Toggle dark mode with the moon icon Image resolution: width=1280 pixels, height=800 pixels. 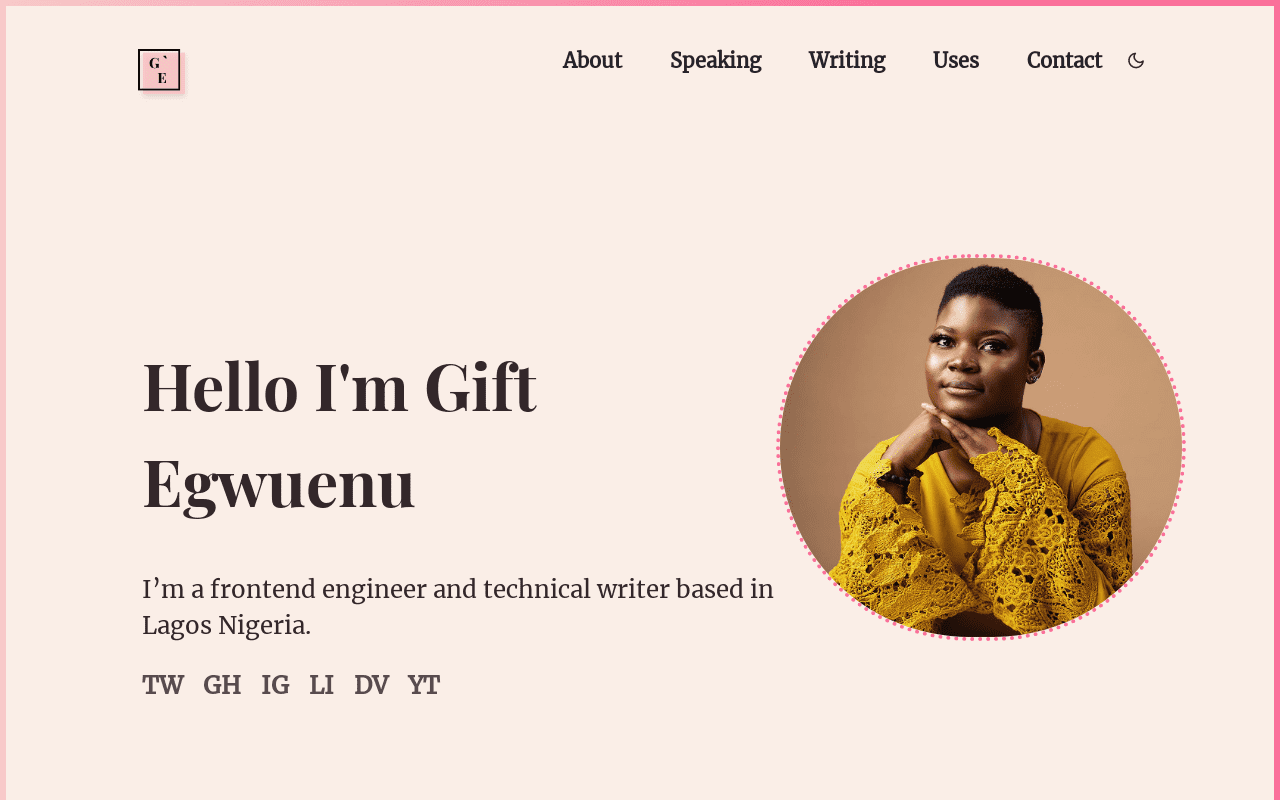(x=1136, y=61)
